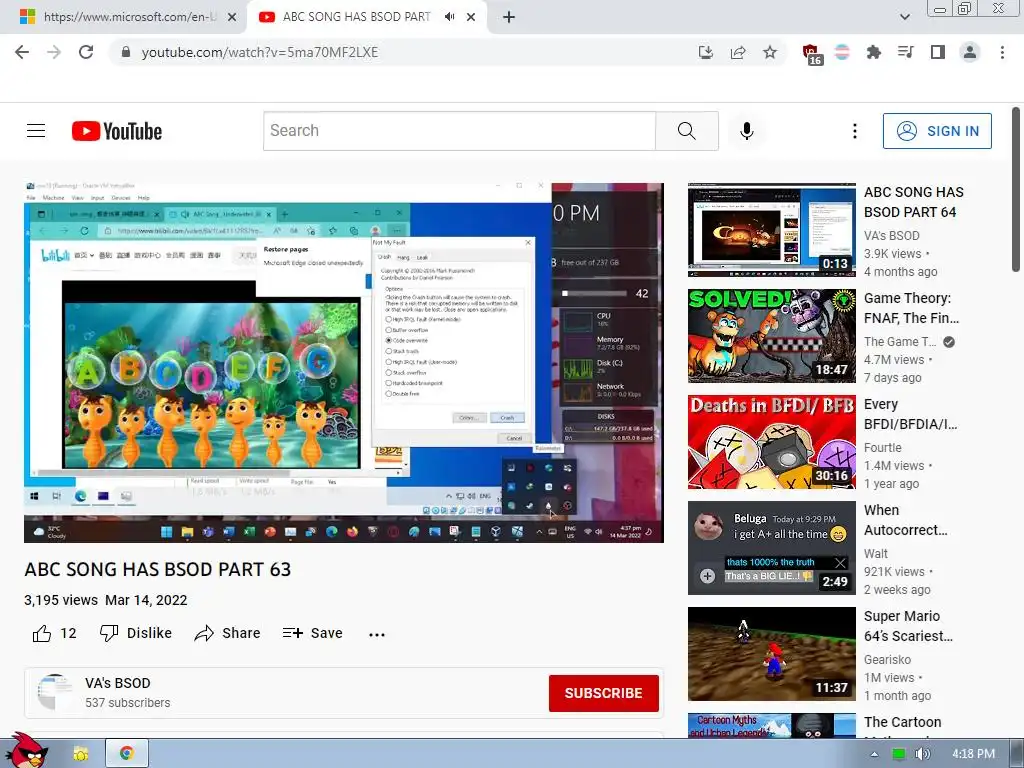Save the video to a playlist
This screenshot has height=768, width=1024.
tap(312, 633)
